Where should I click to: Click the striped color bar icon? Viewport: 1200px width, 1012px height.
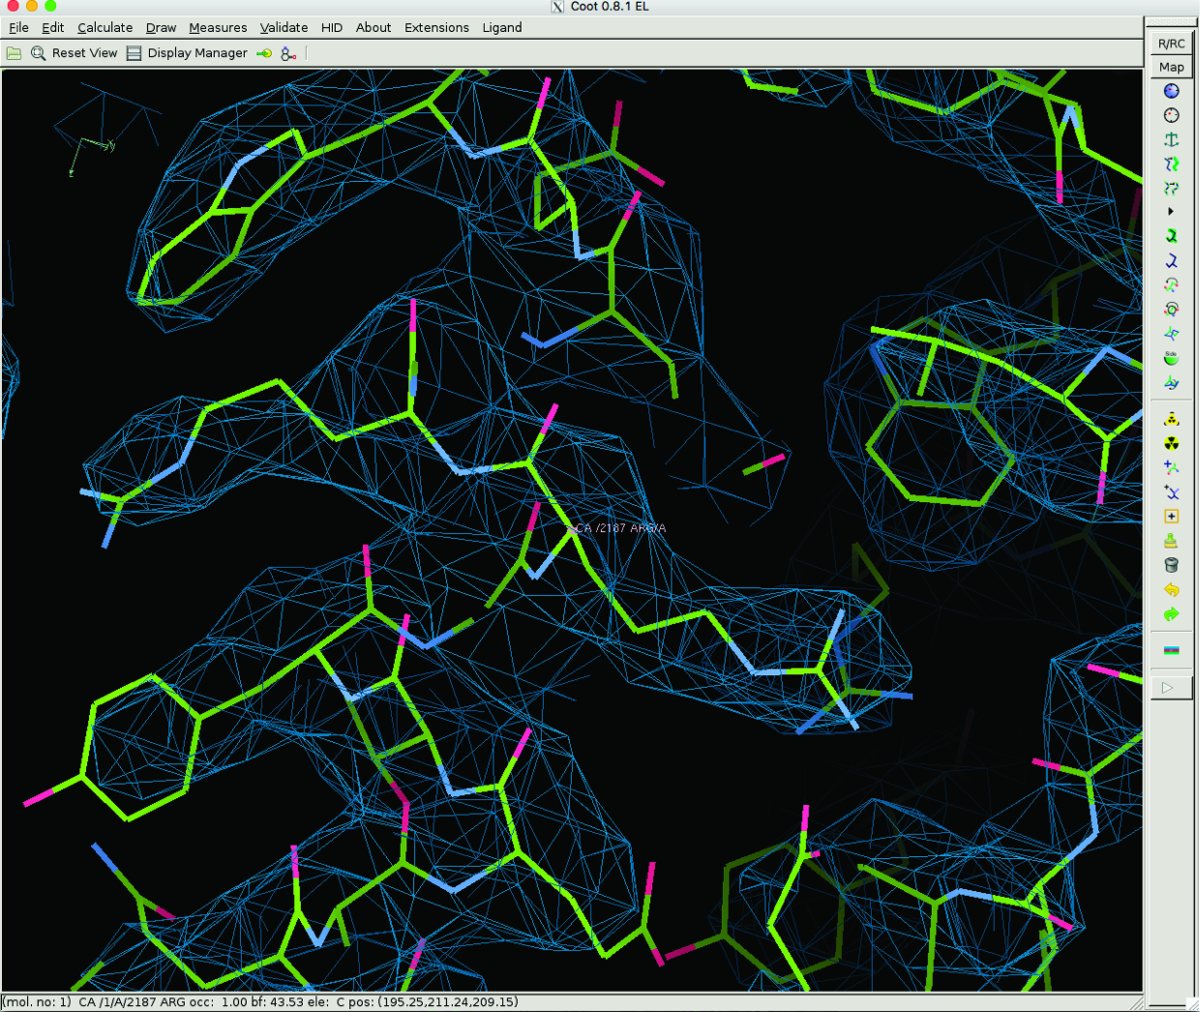pyautogui.click(x=1171, y=650)
